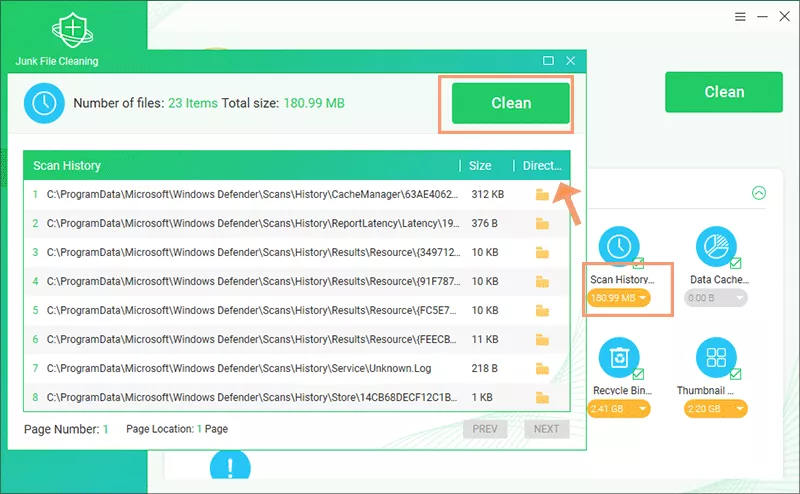This screenshot has width=800, height=494.
Task: Select row 8 Store\14CB68DECF12C1B path
Action: click(x=252, y=398)
